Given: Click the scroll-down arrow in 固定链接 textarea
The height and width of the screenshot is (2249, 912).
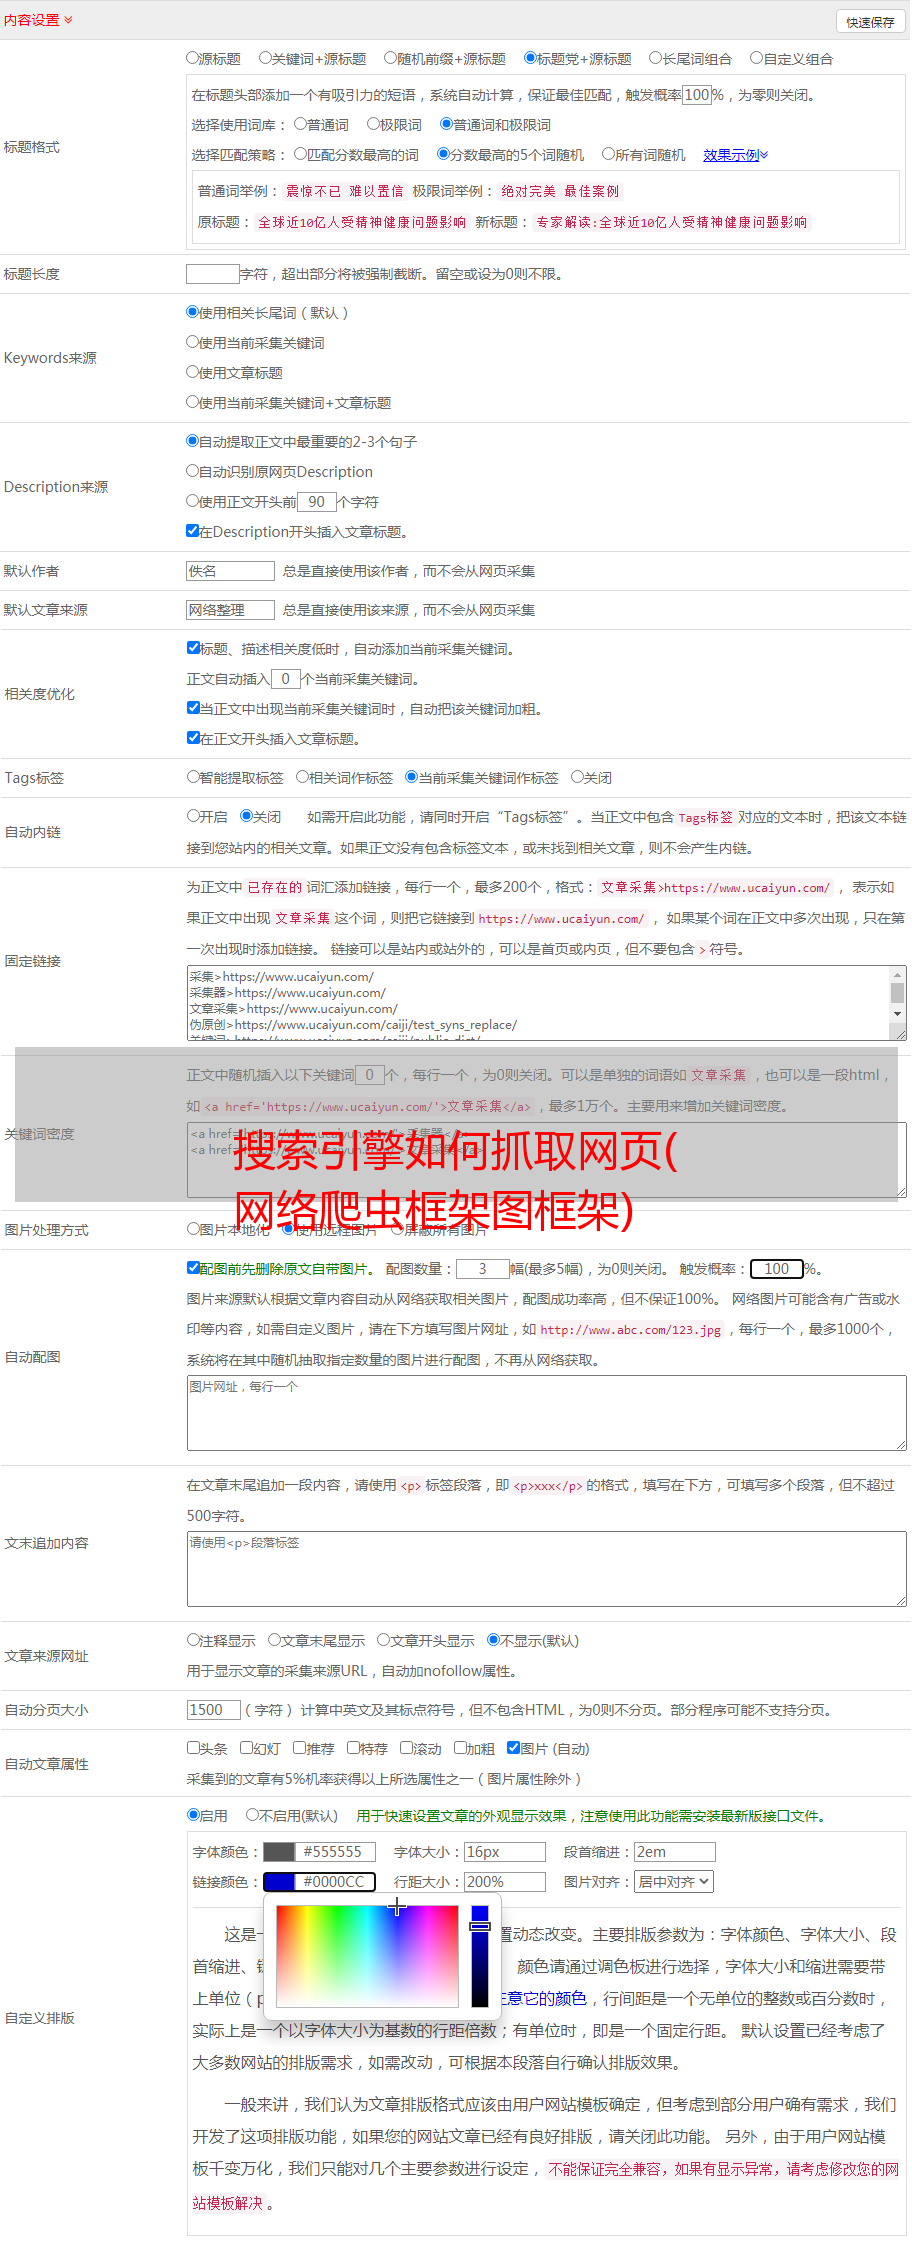Looking at the screenshot, I should click(898, 1014).
